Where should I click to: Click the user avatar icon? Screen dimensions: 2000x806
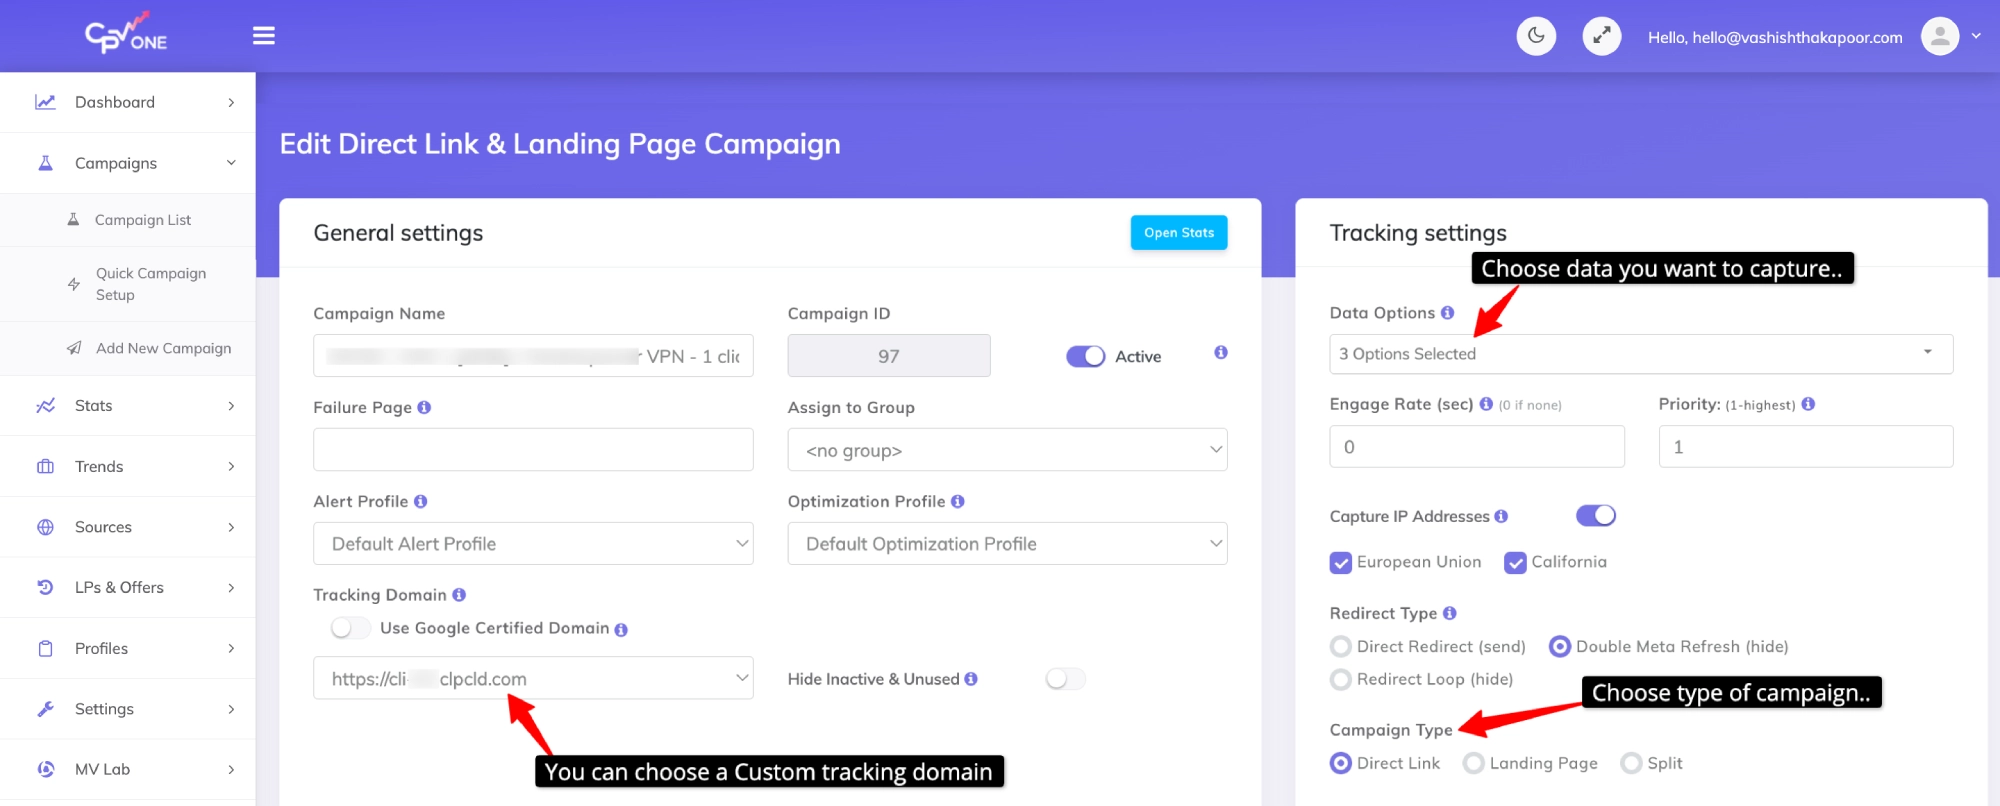(x=1939, y=37)
